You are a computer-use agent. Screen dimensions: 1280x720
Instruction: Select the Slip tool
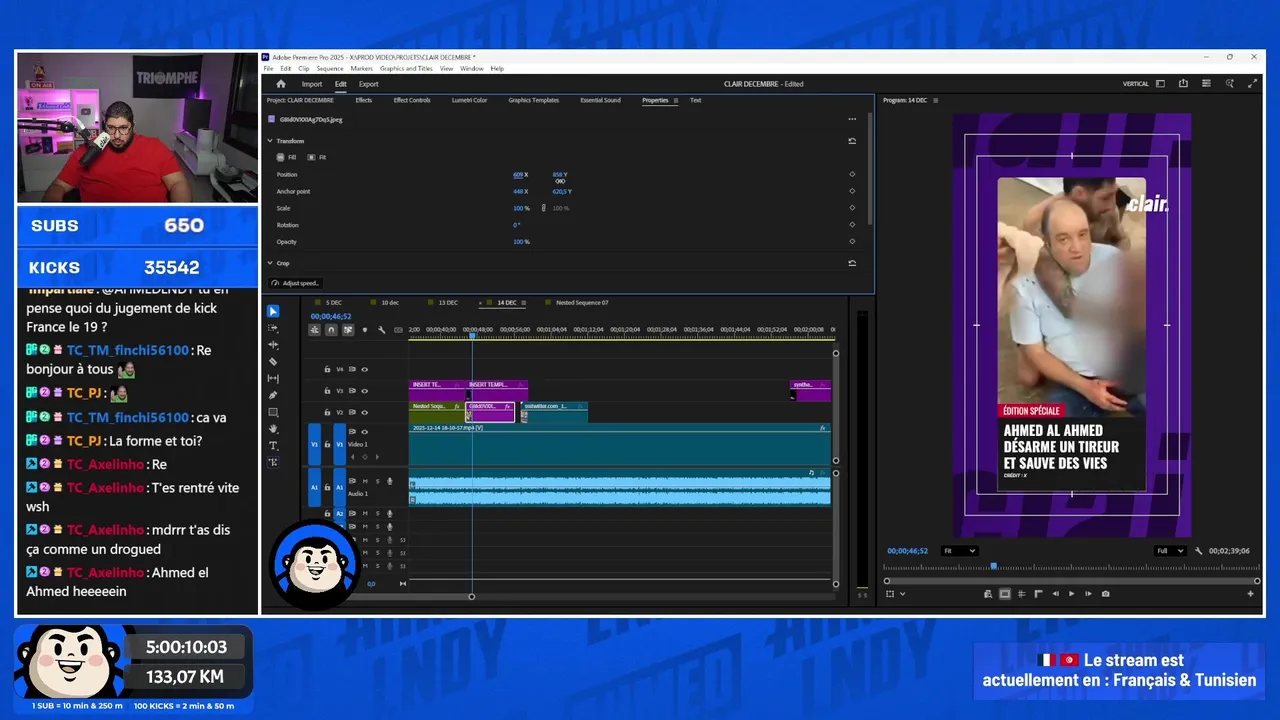(x=273, y=379)
